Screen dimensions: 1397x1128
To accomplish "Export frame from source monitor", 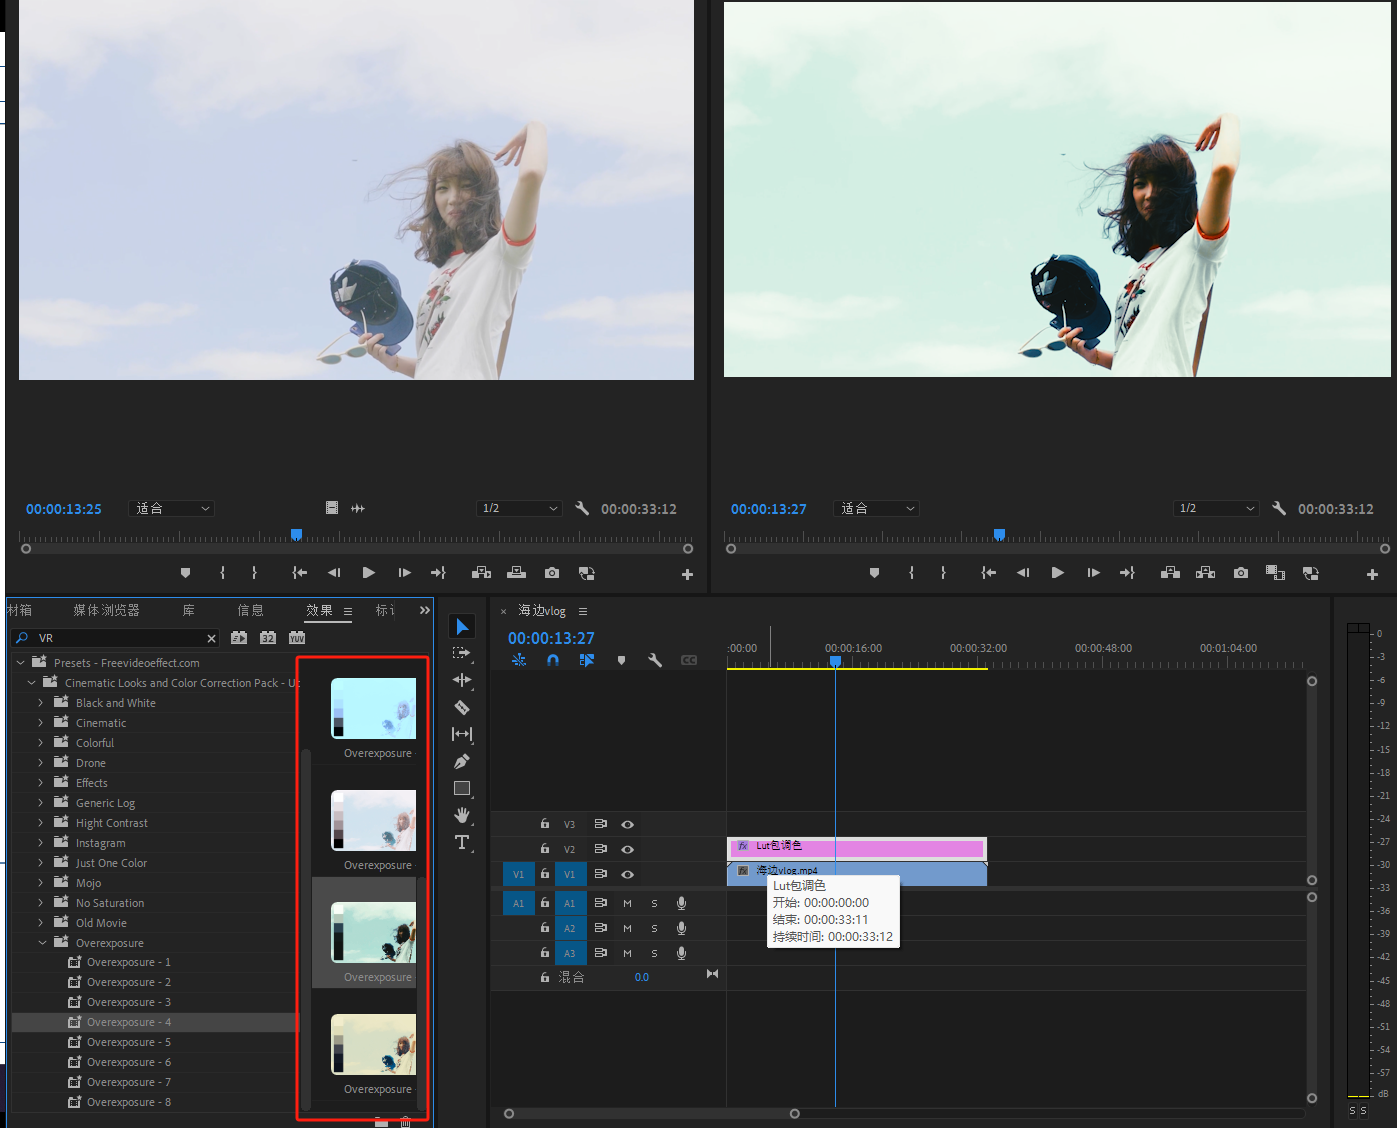I will coord(552,573).
